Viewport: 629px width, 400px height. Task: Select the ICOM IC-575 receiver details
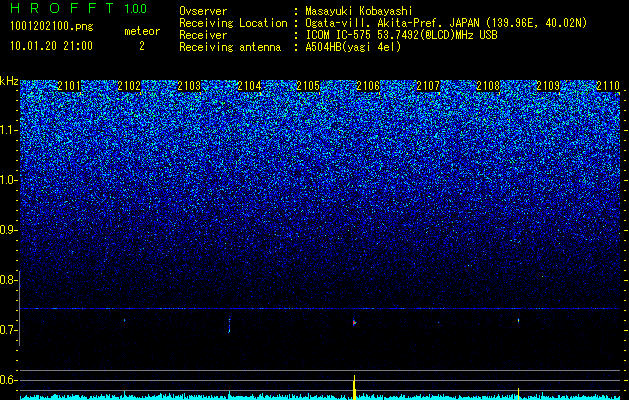(401, 35)
